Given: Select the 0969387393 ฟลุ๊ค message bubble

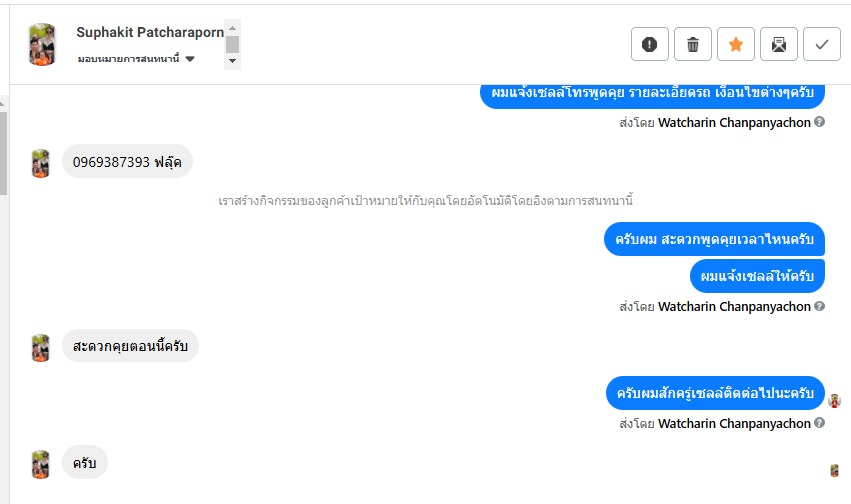Looking at the screenshot, I should pos(127,162).
